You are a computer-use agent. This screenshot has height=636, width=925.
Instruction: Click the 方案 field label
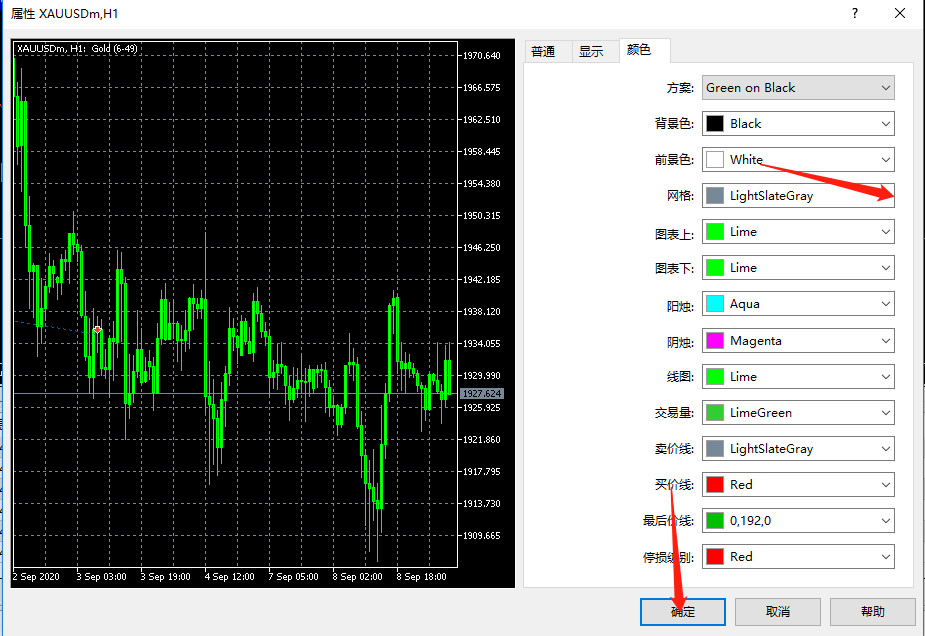tap(680, 88)
